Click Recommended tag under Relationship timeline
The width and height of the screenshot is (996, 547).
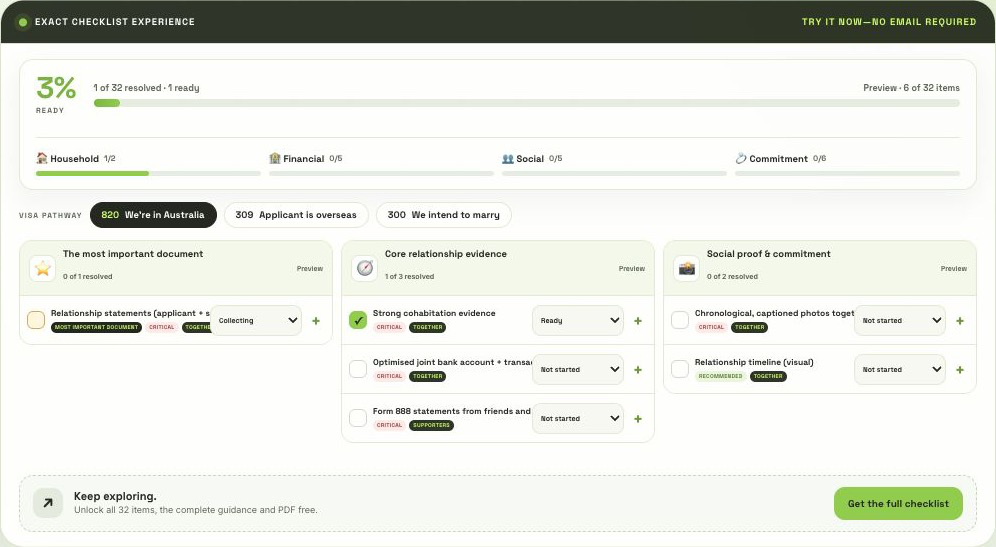720,376
